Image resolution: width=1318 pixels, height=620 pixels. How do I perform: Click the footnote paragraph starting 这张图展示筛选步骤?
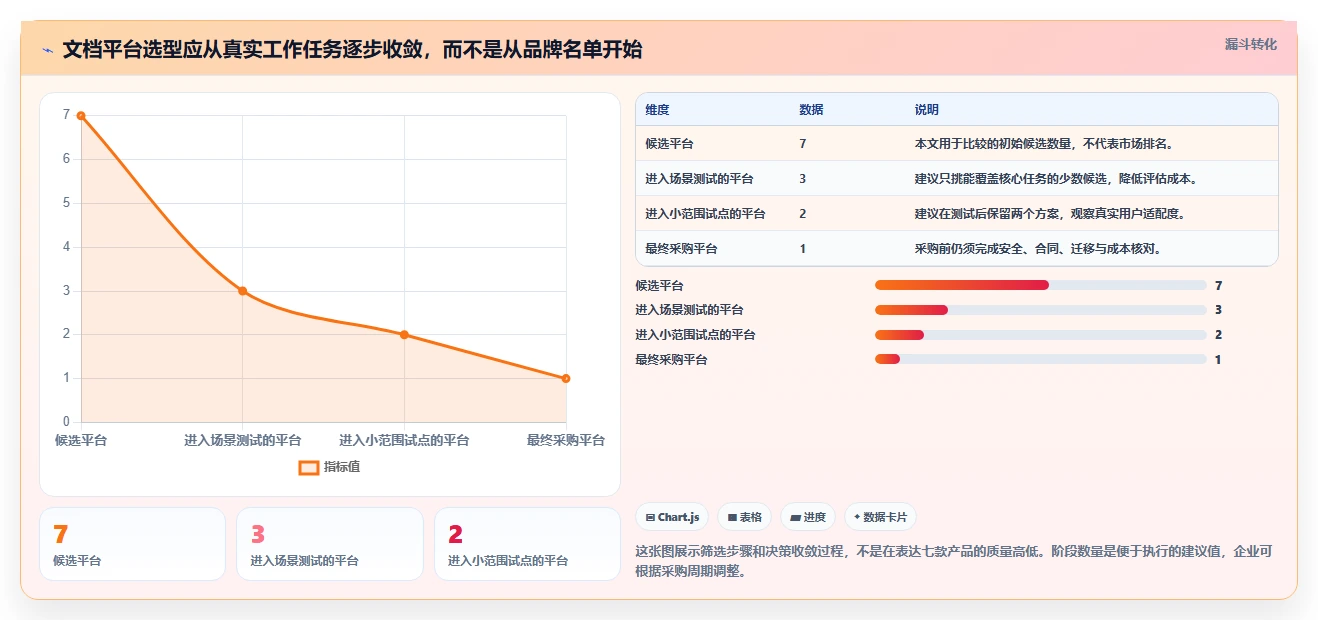coord(953,562)
